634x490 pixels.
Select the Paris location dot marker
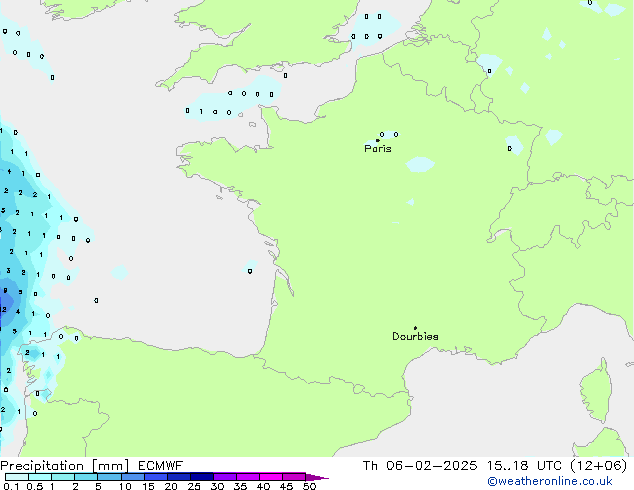pyautogui.click(x=378, y=140)
